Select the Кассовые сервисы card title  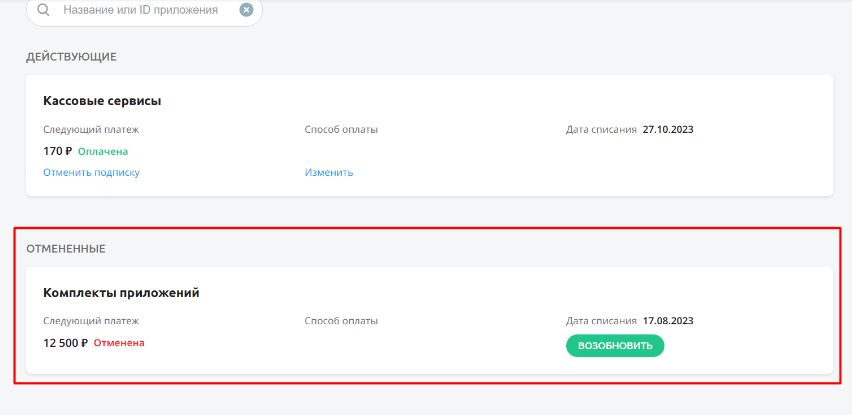(102, 101)
